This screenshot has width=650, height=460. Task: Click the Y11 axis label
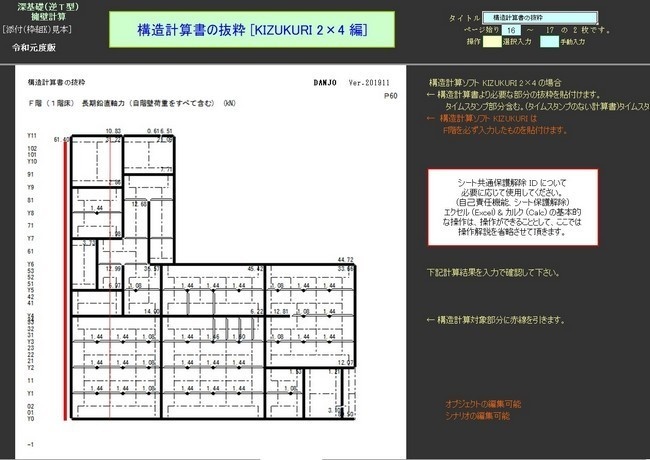click(x=32, y=136)
